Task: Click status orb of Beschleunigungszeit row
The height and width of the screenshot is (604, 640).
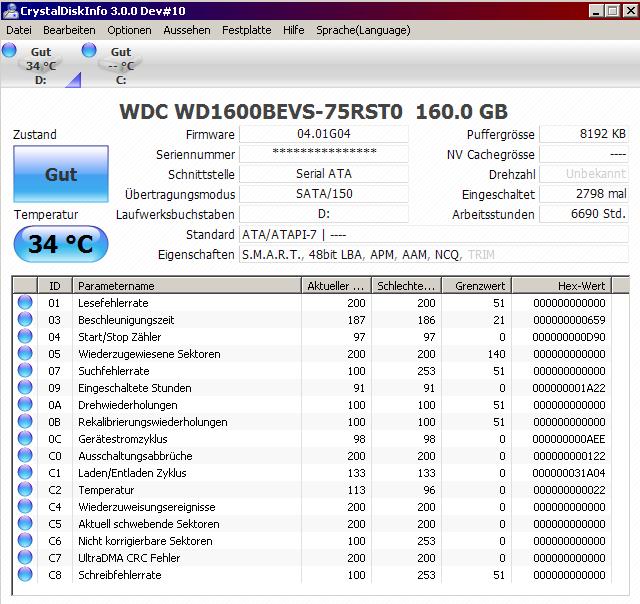Action: pyautogui.click(x=25, y=320)
